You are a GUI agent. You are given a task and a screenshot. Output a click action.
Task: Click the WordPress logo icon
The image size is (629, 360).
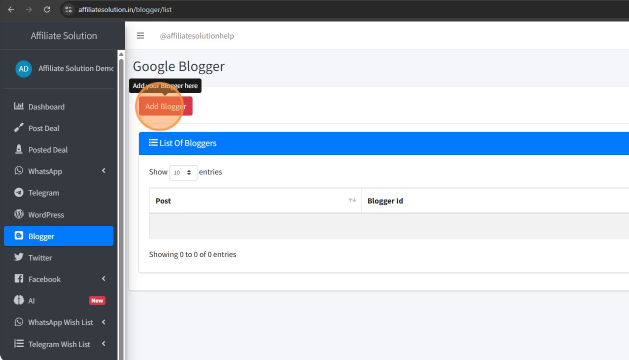click(18, 214)
